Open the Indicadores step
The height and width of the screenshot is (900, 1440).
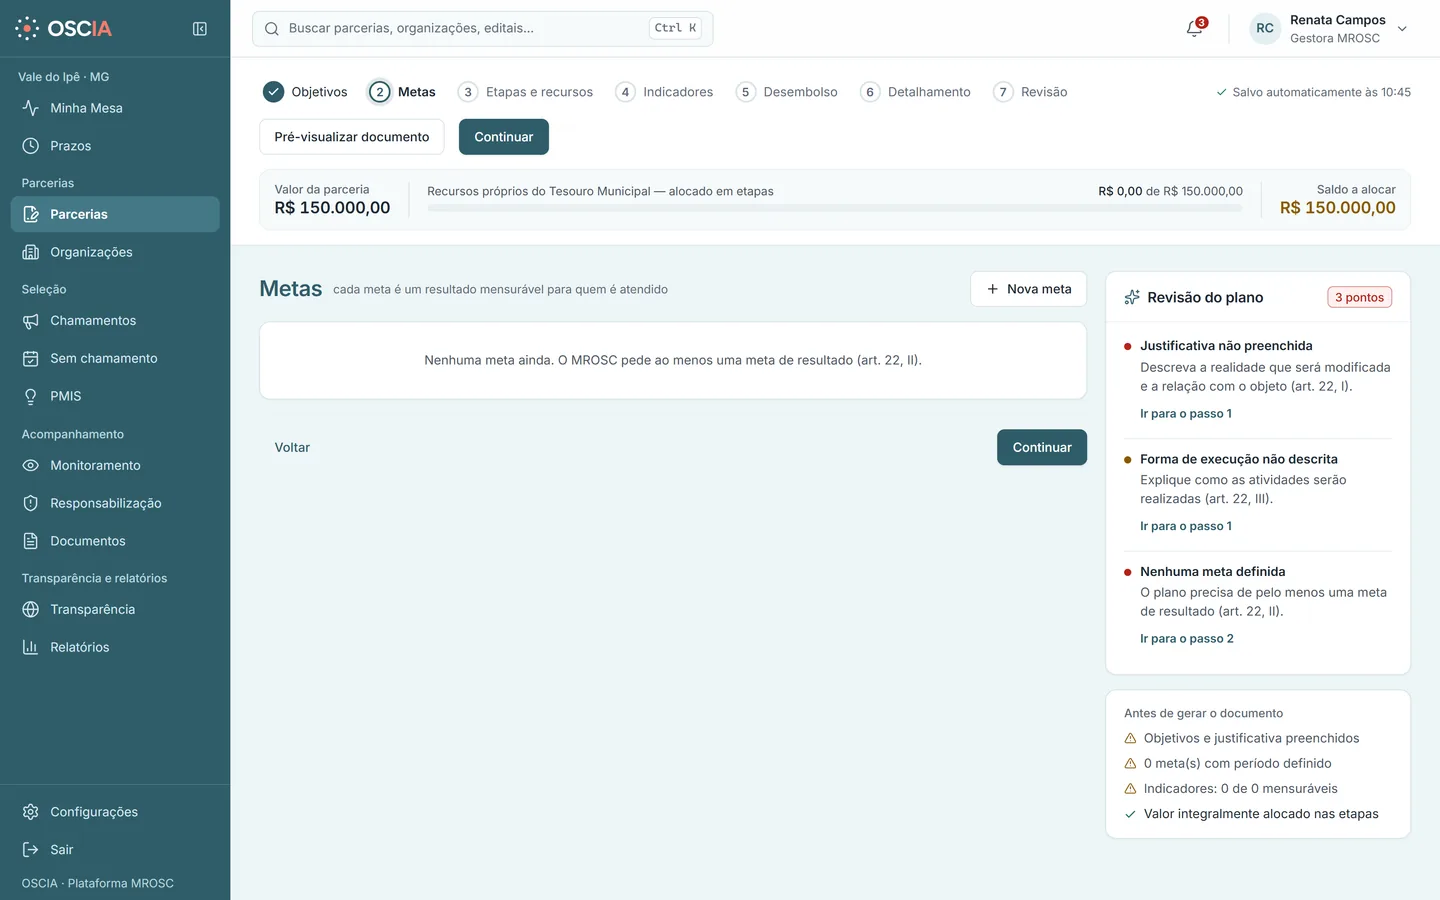[x=664, y=92]
